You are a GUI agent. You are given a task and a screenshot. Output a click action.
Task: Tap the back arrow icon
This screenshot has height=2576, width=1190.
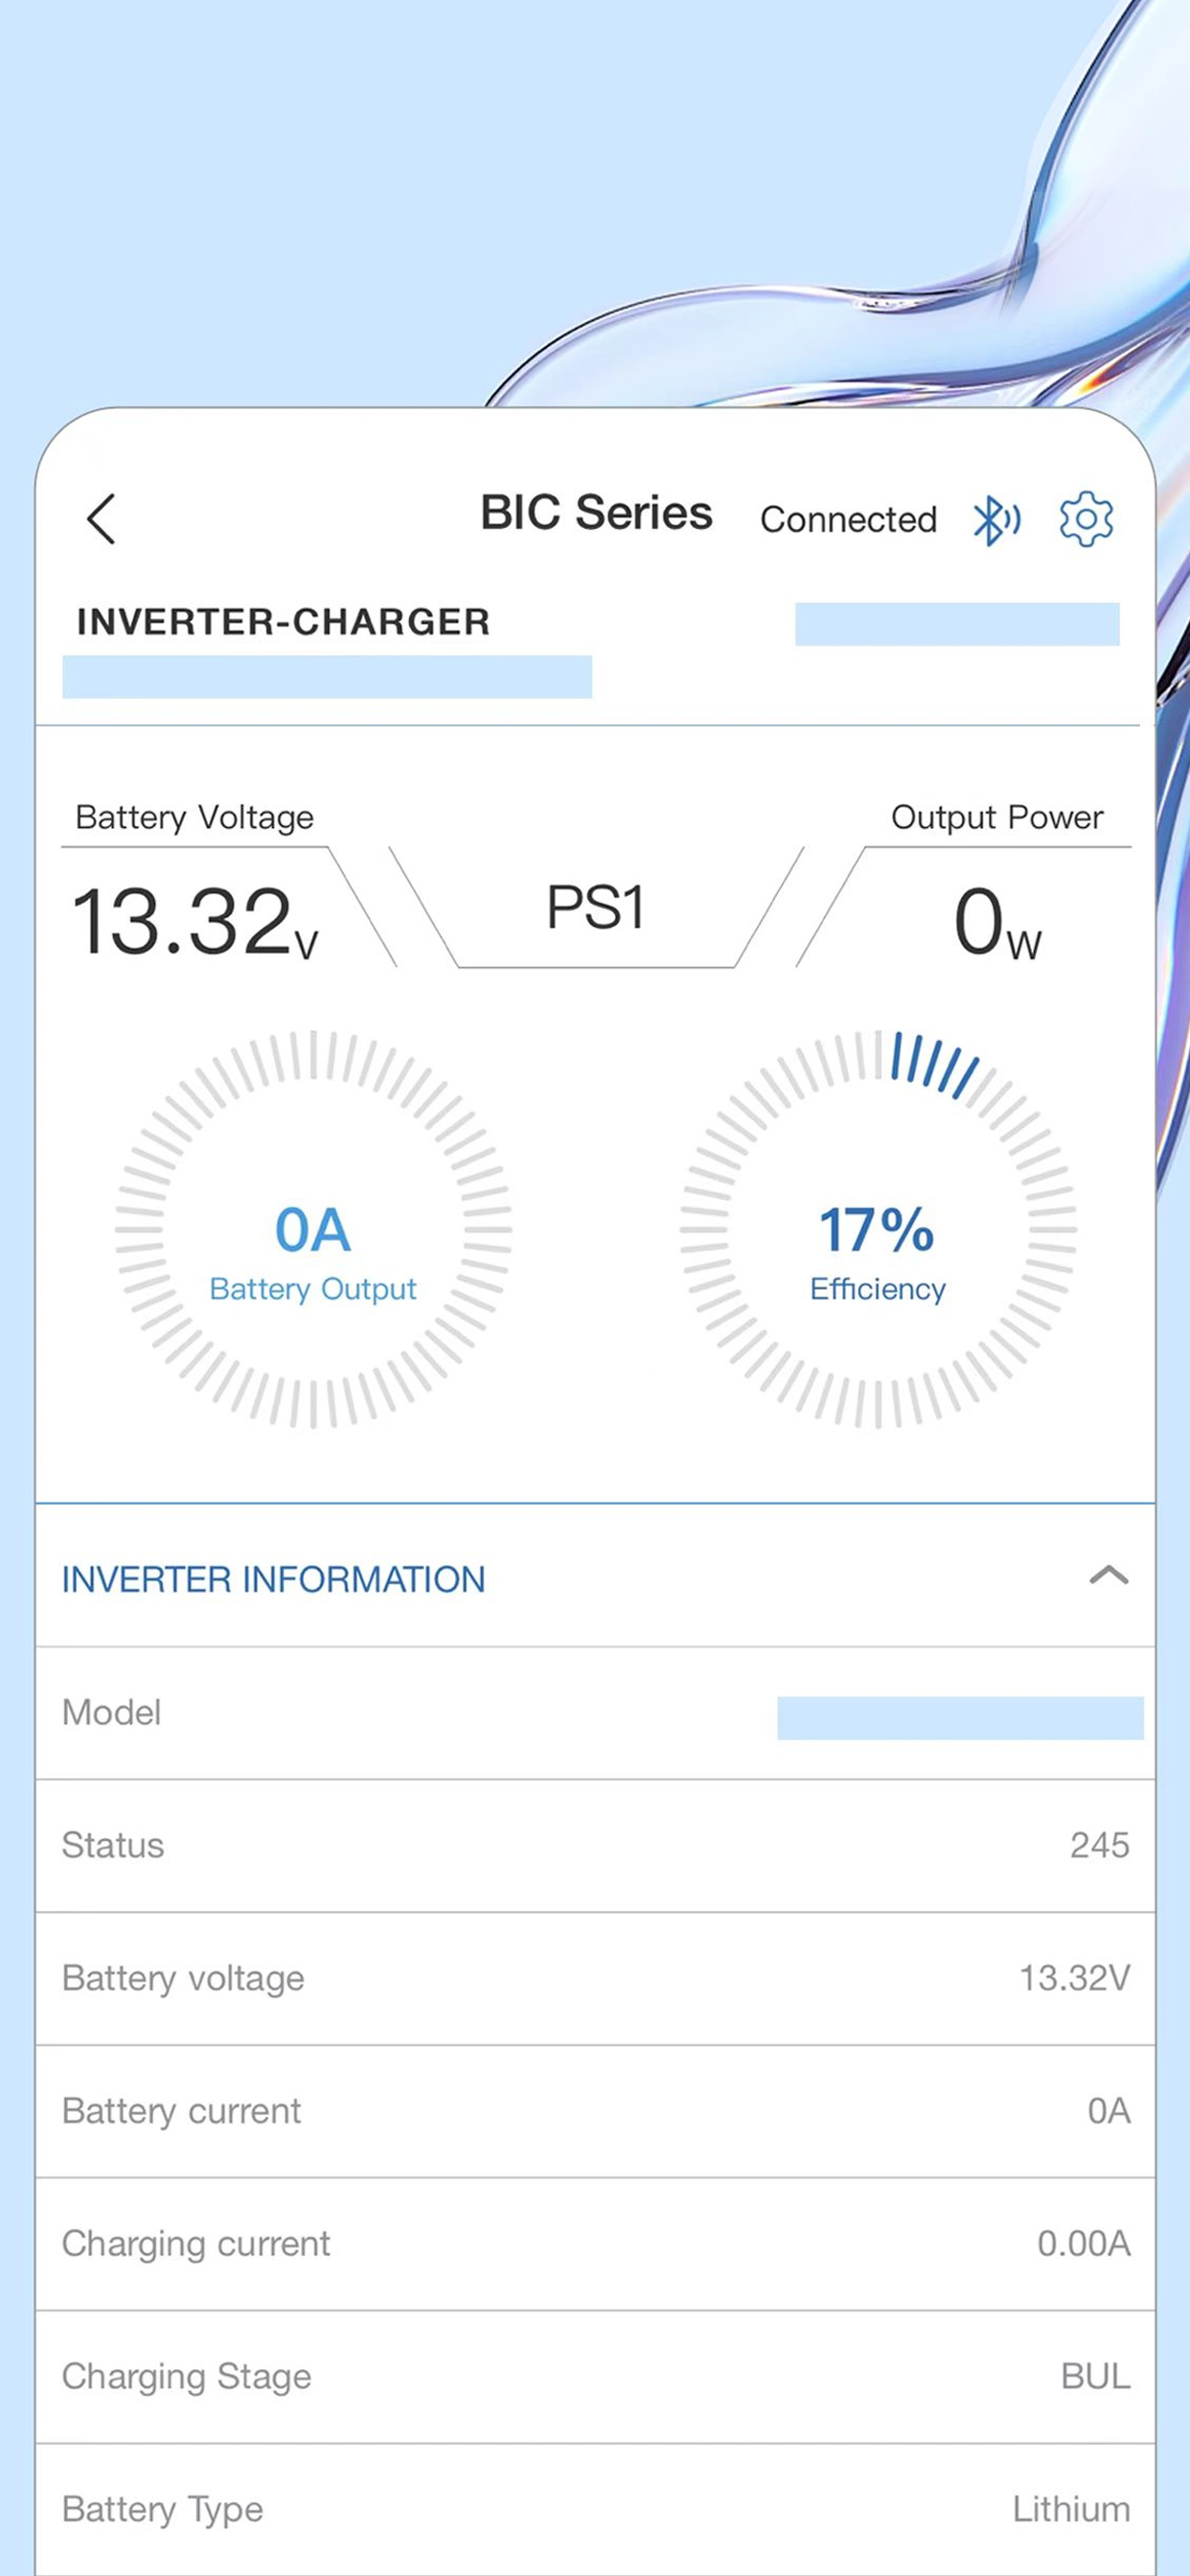(101, 518)
